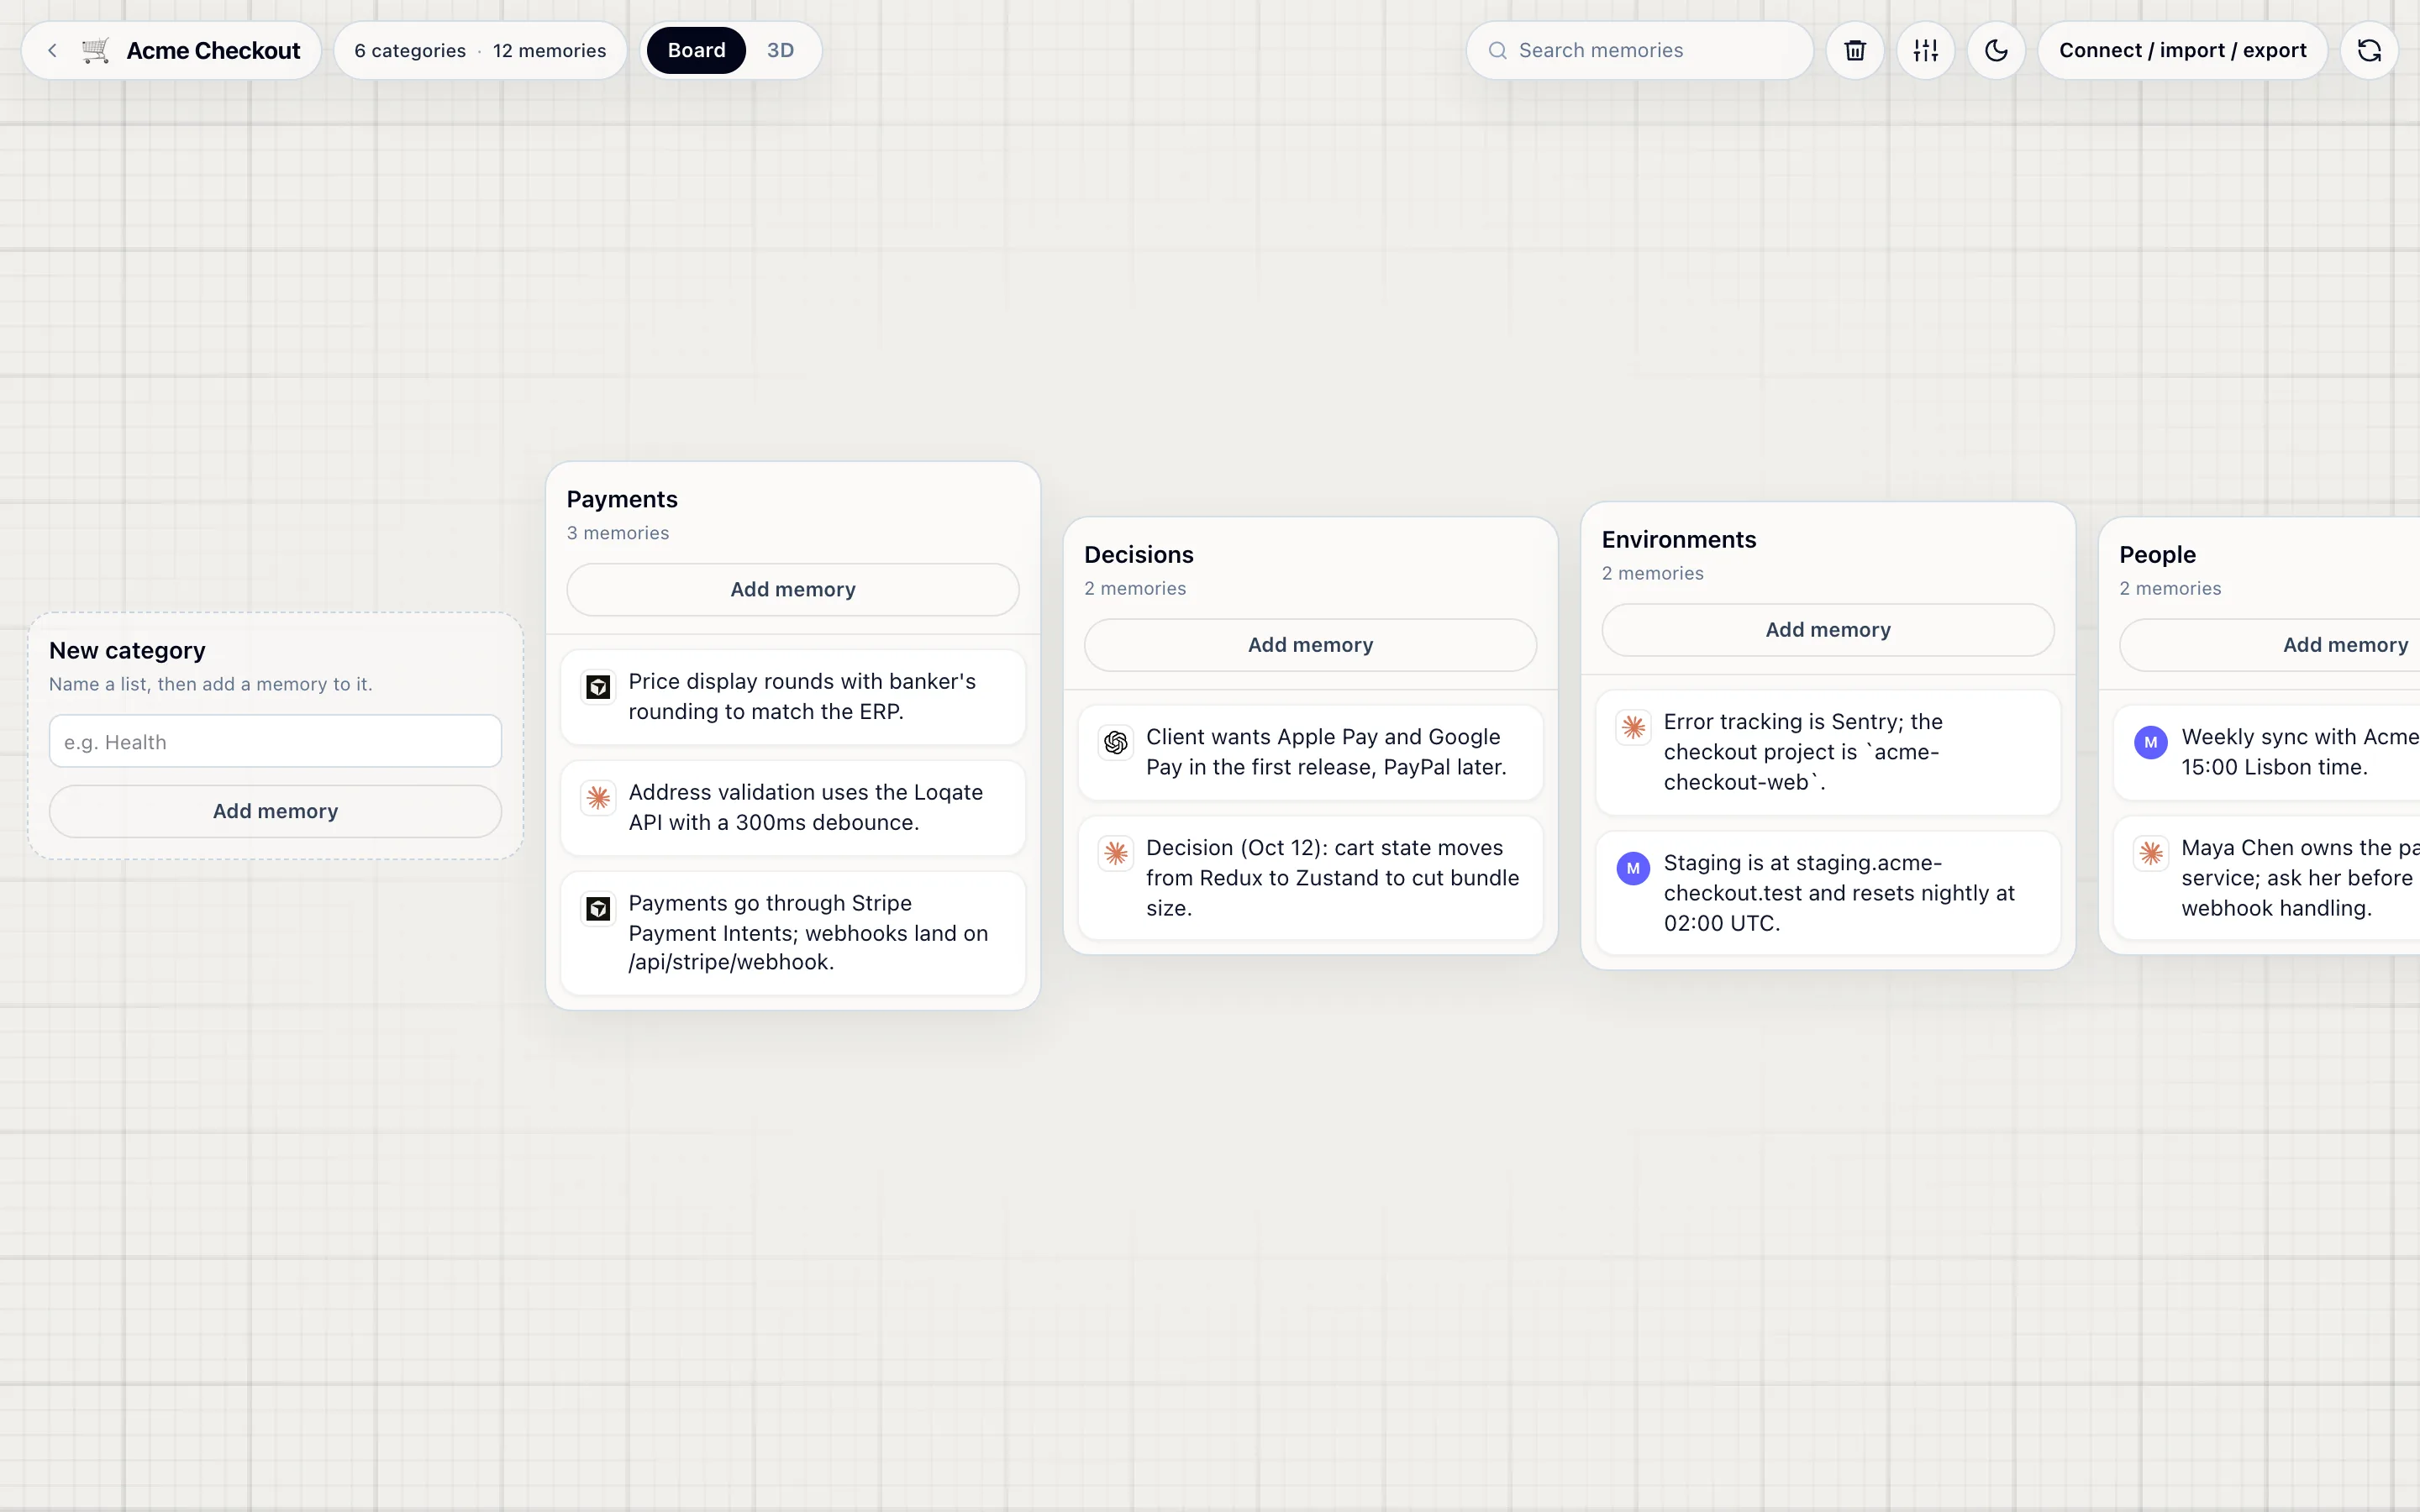
Task: Open the Sentry error tracking memory
Action: click(x=1828, y=752)
